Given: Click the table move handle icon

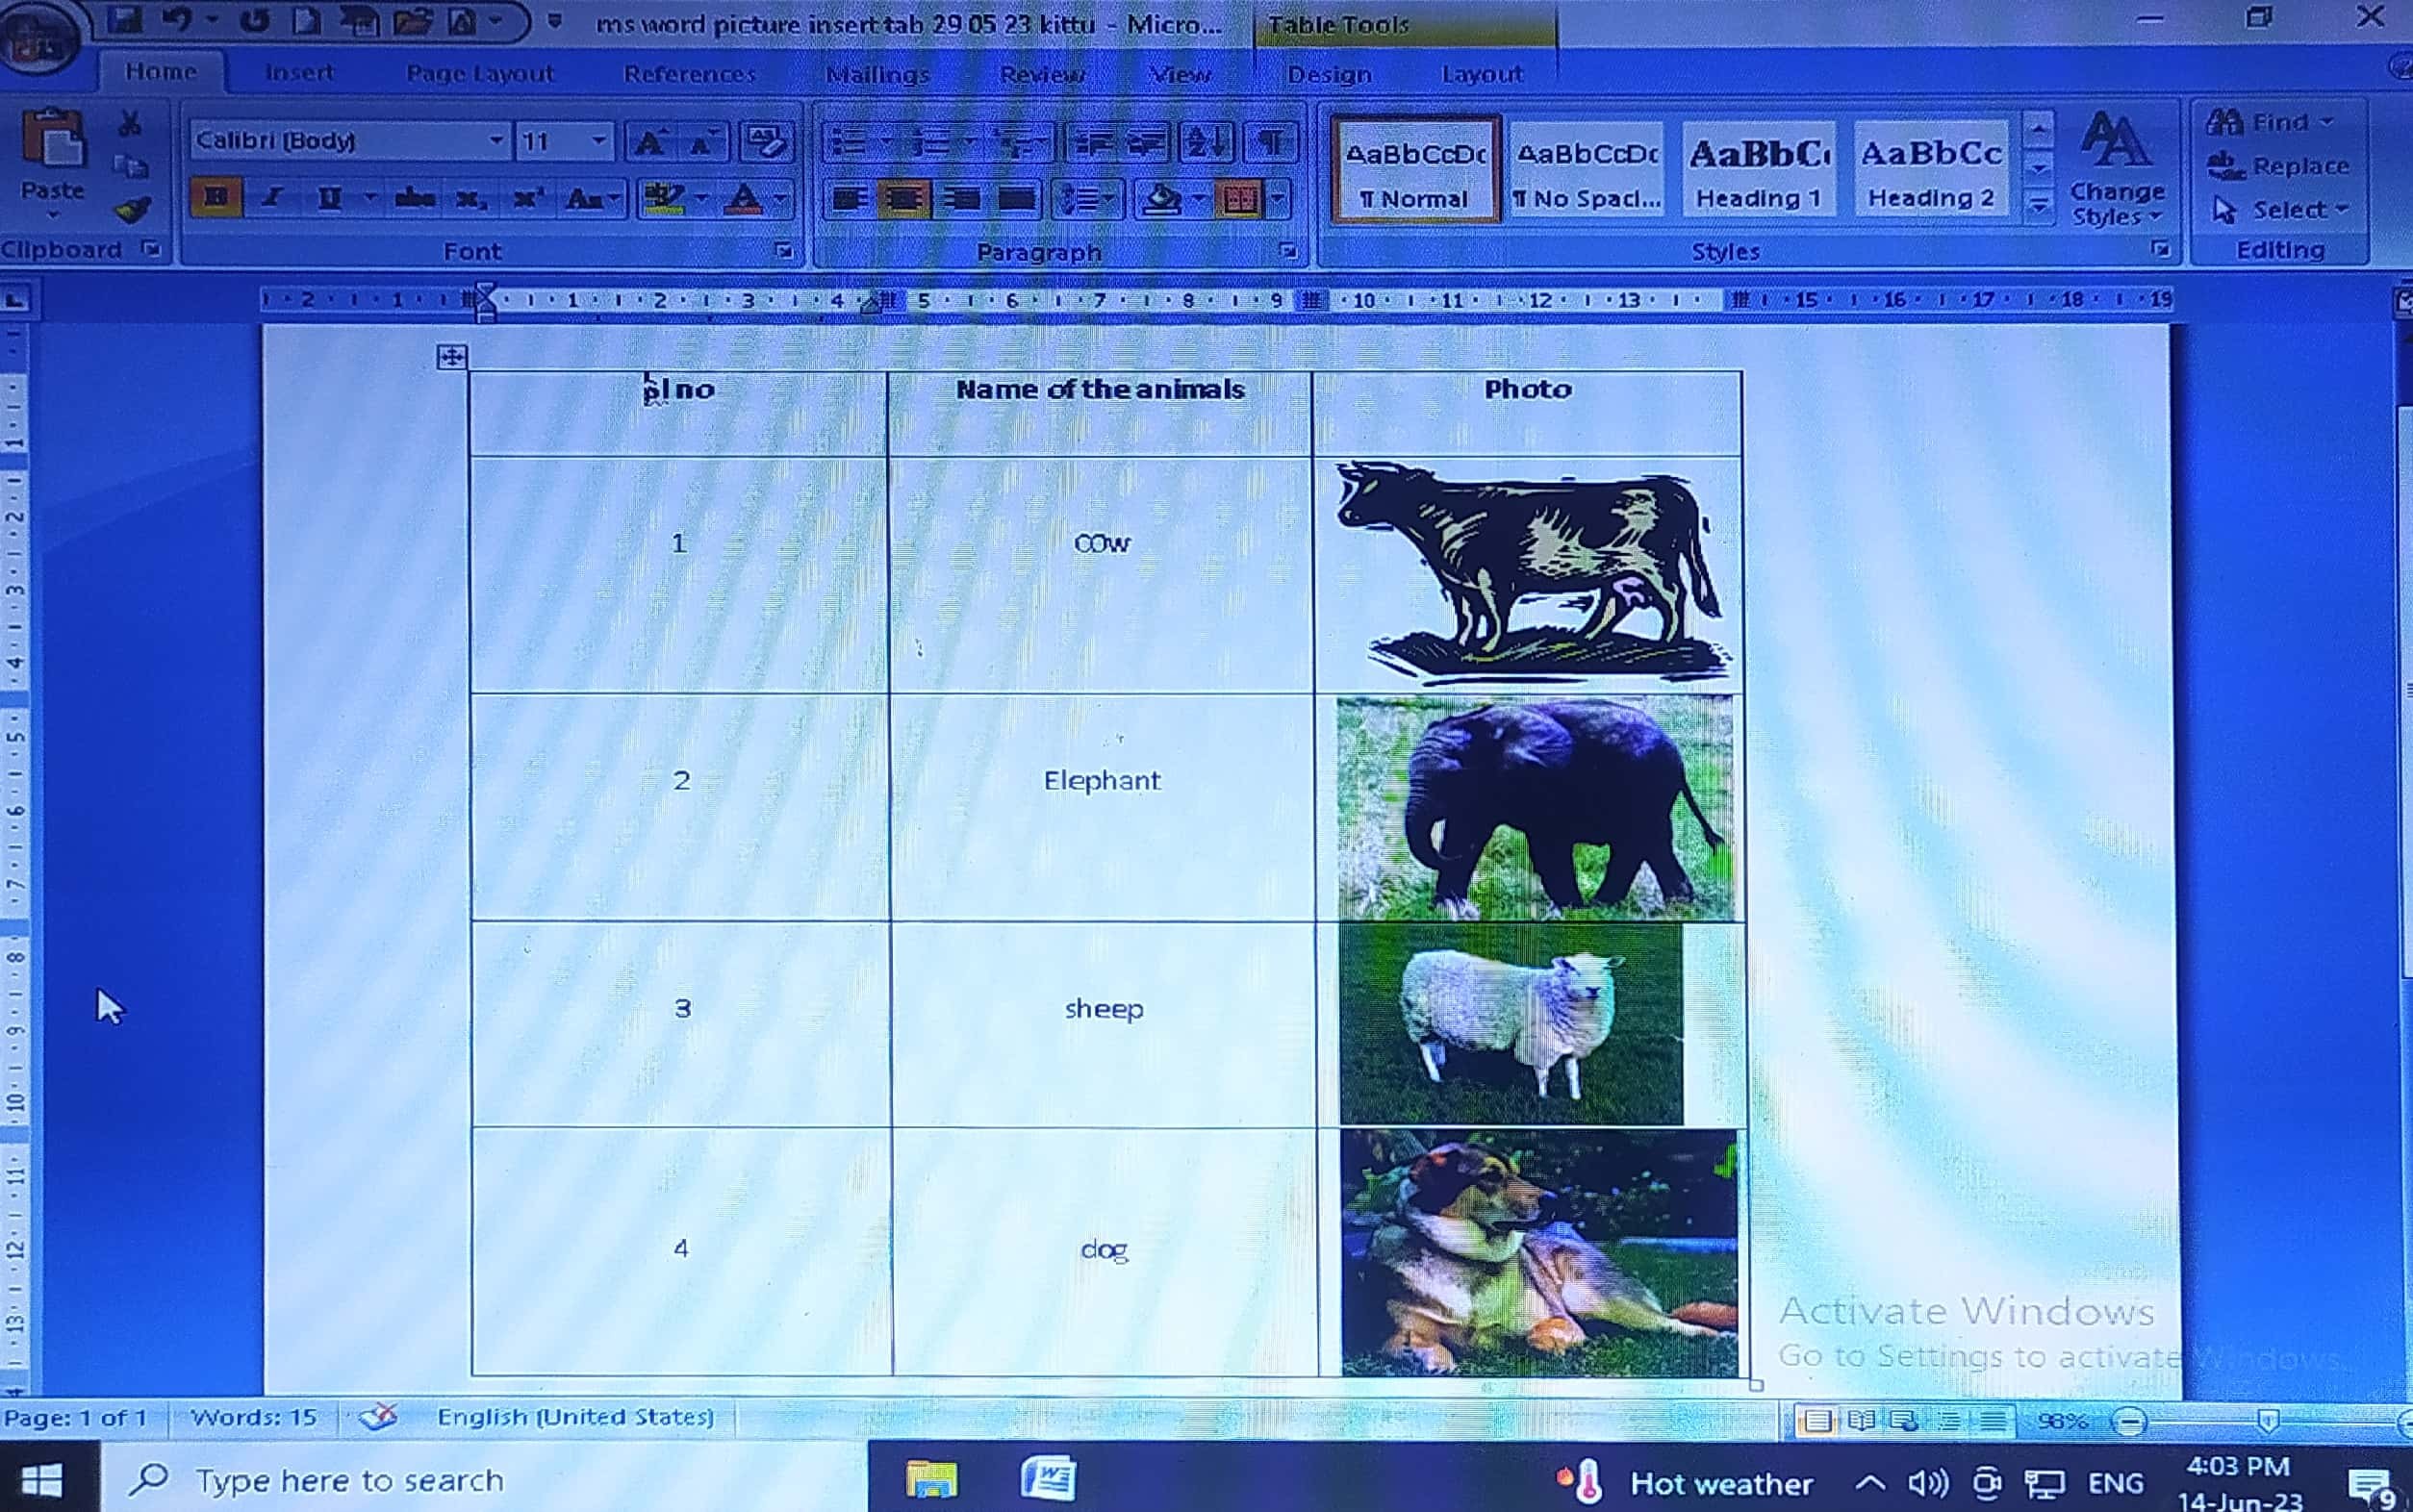Looking at the screenshot, I should click(x=451, y=357).
